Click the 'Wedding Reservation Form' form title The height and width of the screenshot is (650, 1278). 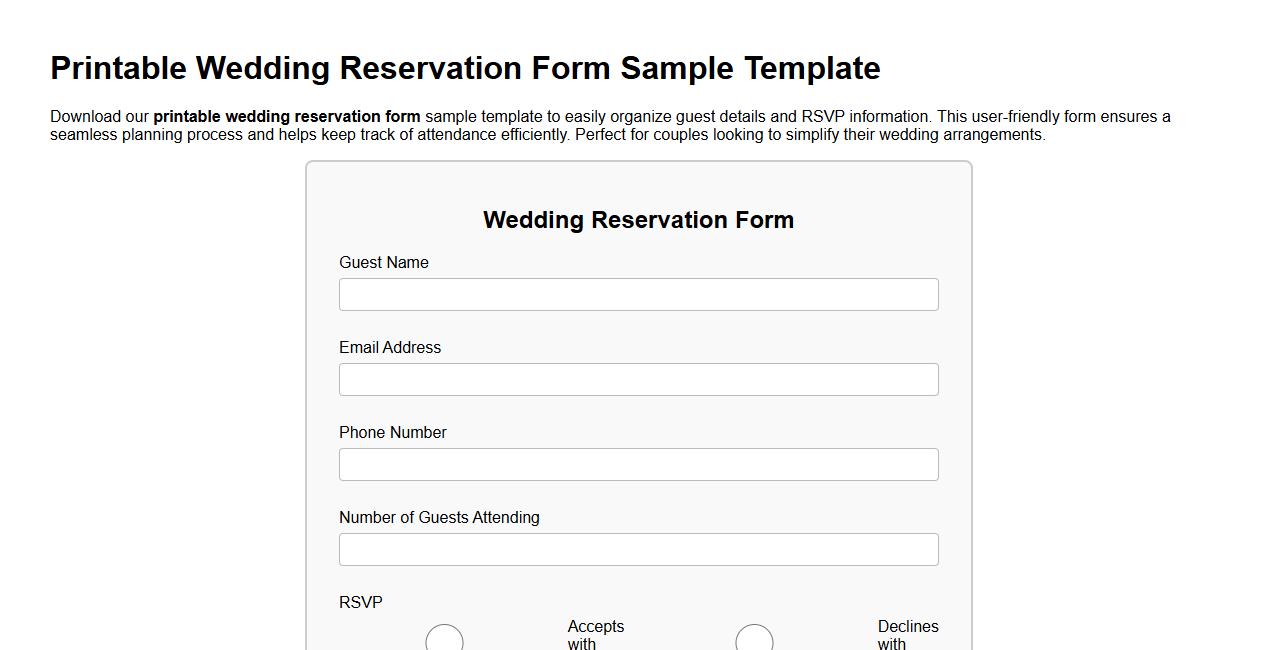pos(638,220)
